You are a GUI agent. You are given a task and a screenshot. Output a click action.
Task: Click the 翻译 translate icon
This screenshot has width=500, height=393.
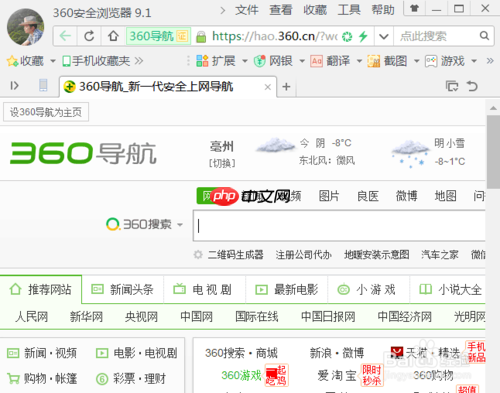coord(316,61)
